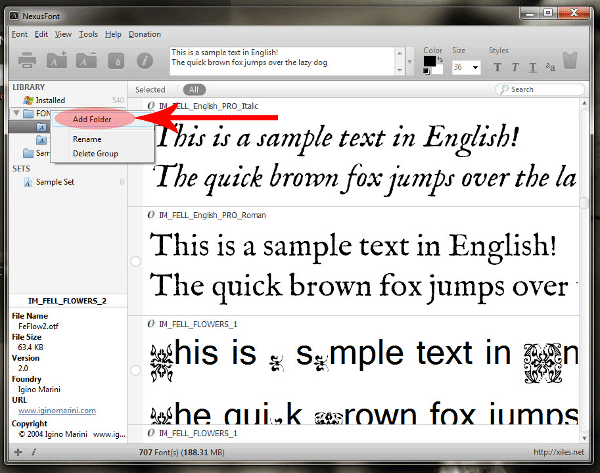Click the white background color swatch
Viewport: 600px width, 473px height.
click(x=437, y=69)
